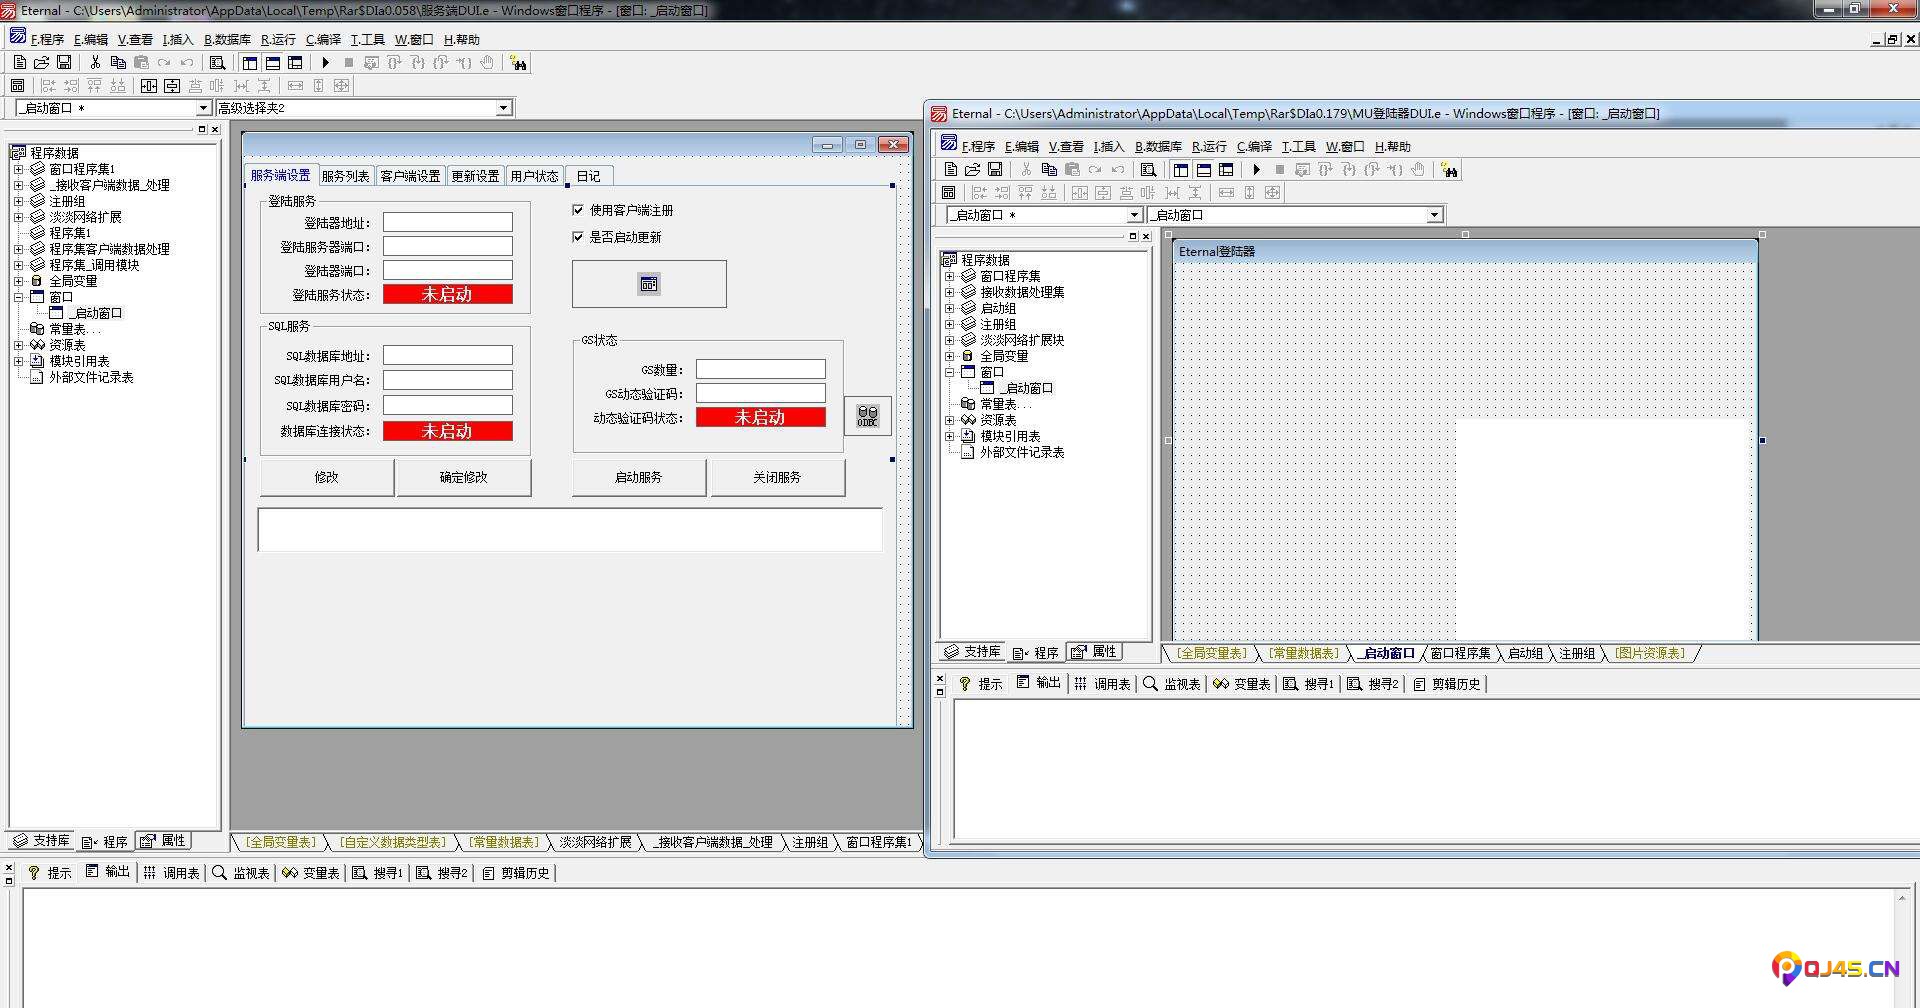This screenshot has height=1008, width=1920.
Task: Expand 全局变量 node in left tree
Action: coord(18,281)
